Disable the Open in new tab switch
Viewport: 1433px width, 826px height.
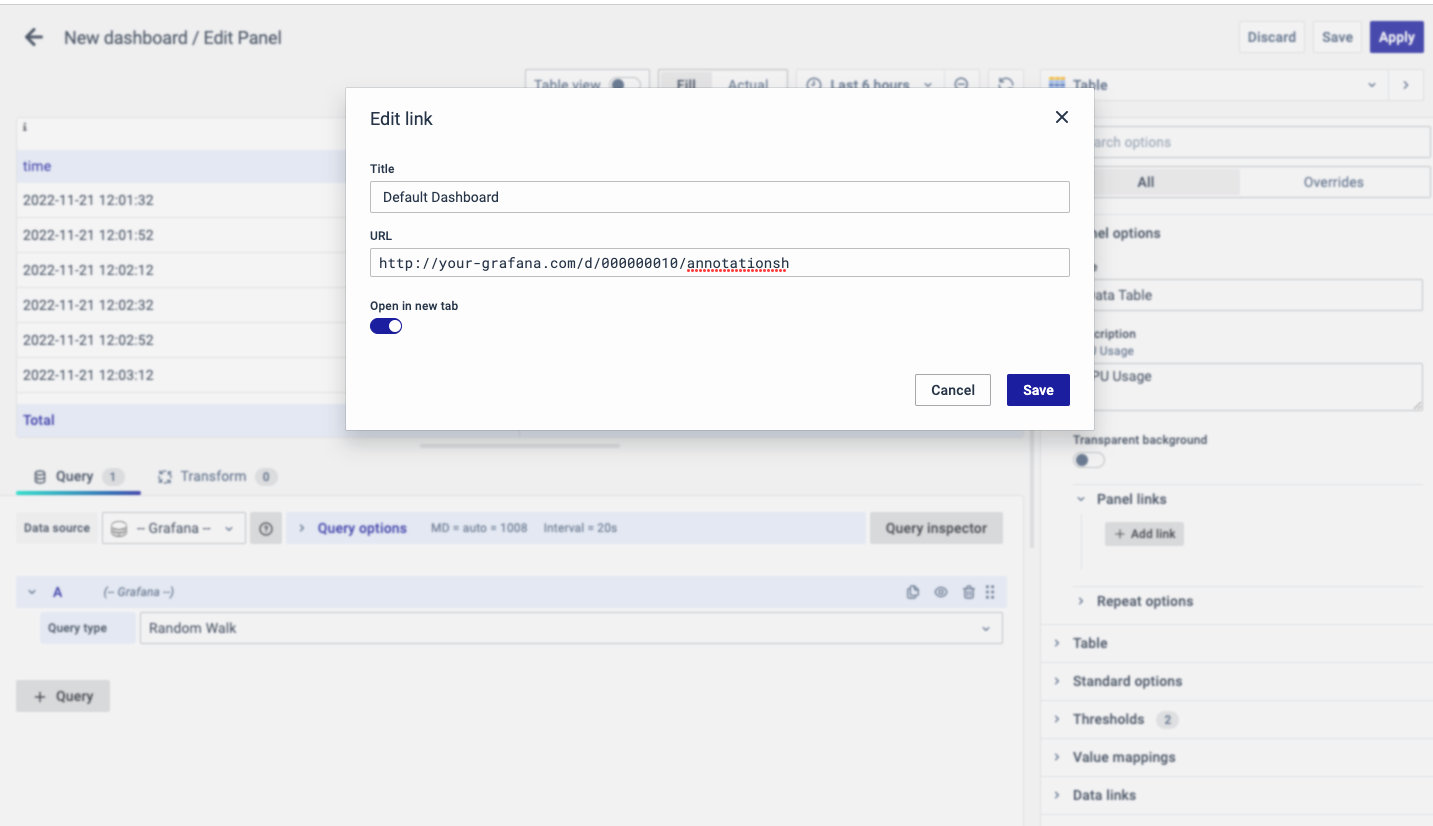(x=386, y=326)
